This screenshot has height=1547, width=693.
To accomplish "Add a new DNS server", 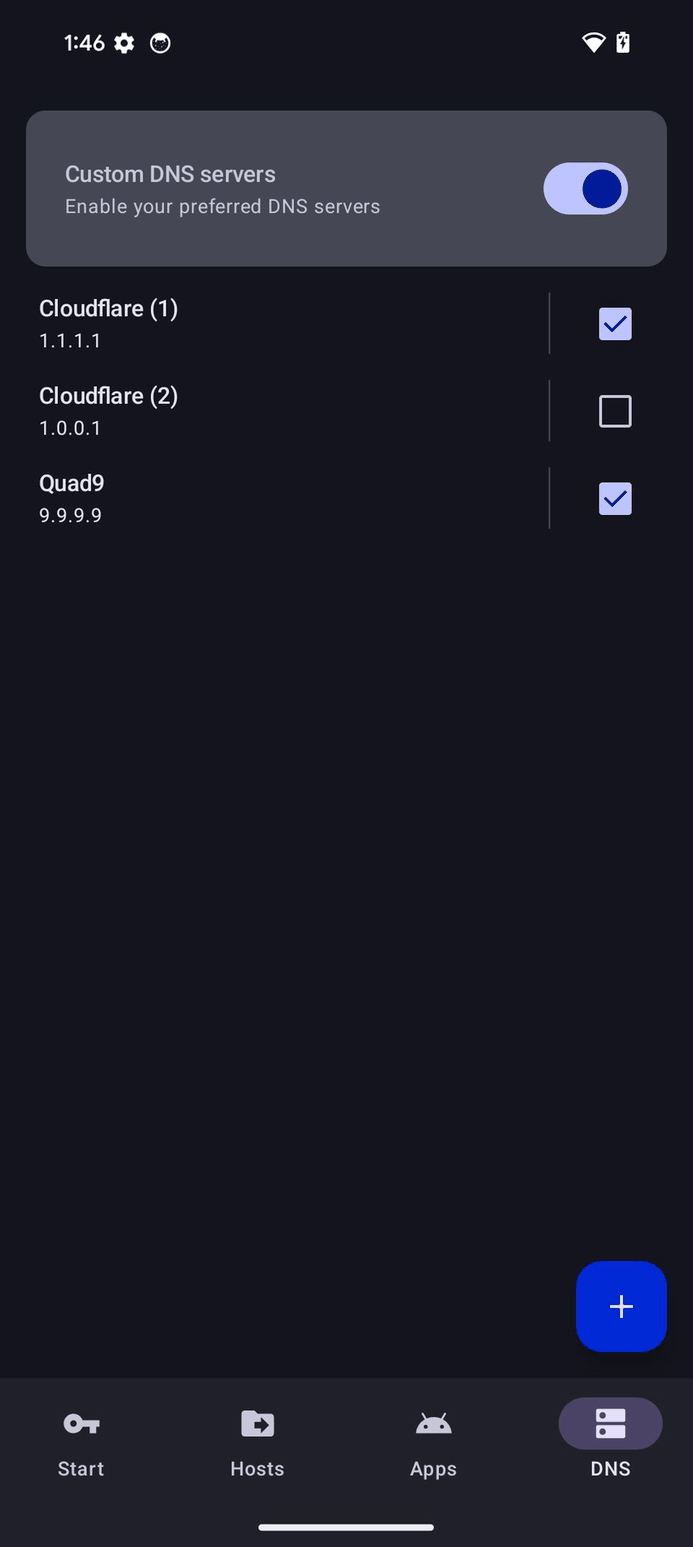I will 621,1306.
